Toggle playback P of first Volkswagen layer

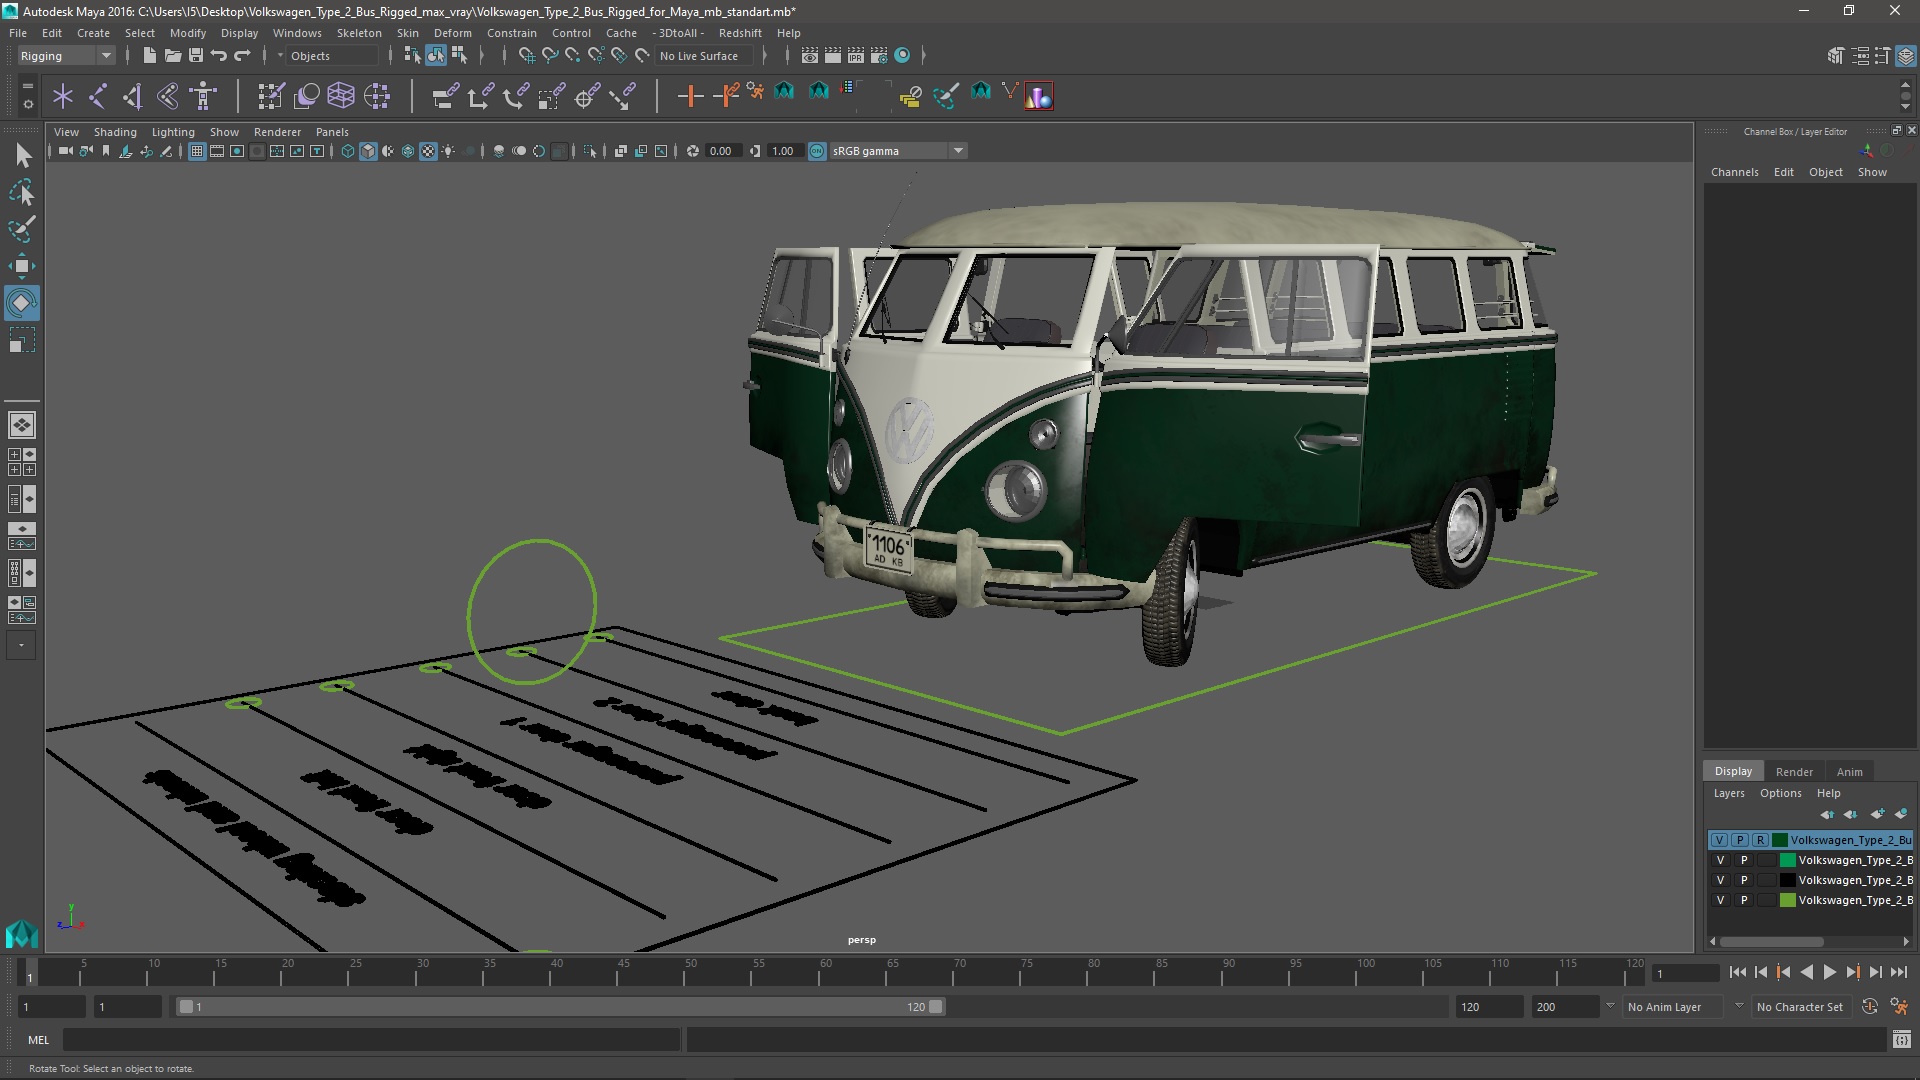click(1740, 840)
